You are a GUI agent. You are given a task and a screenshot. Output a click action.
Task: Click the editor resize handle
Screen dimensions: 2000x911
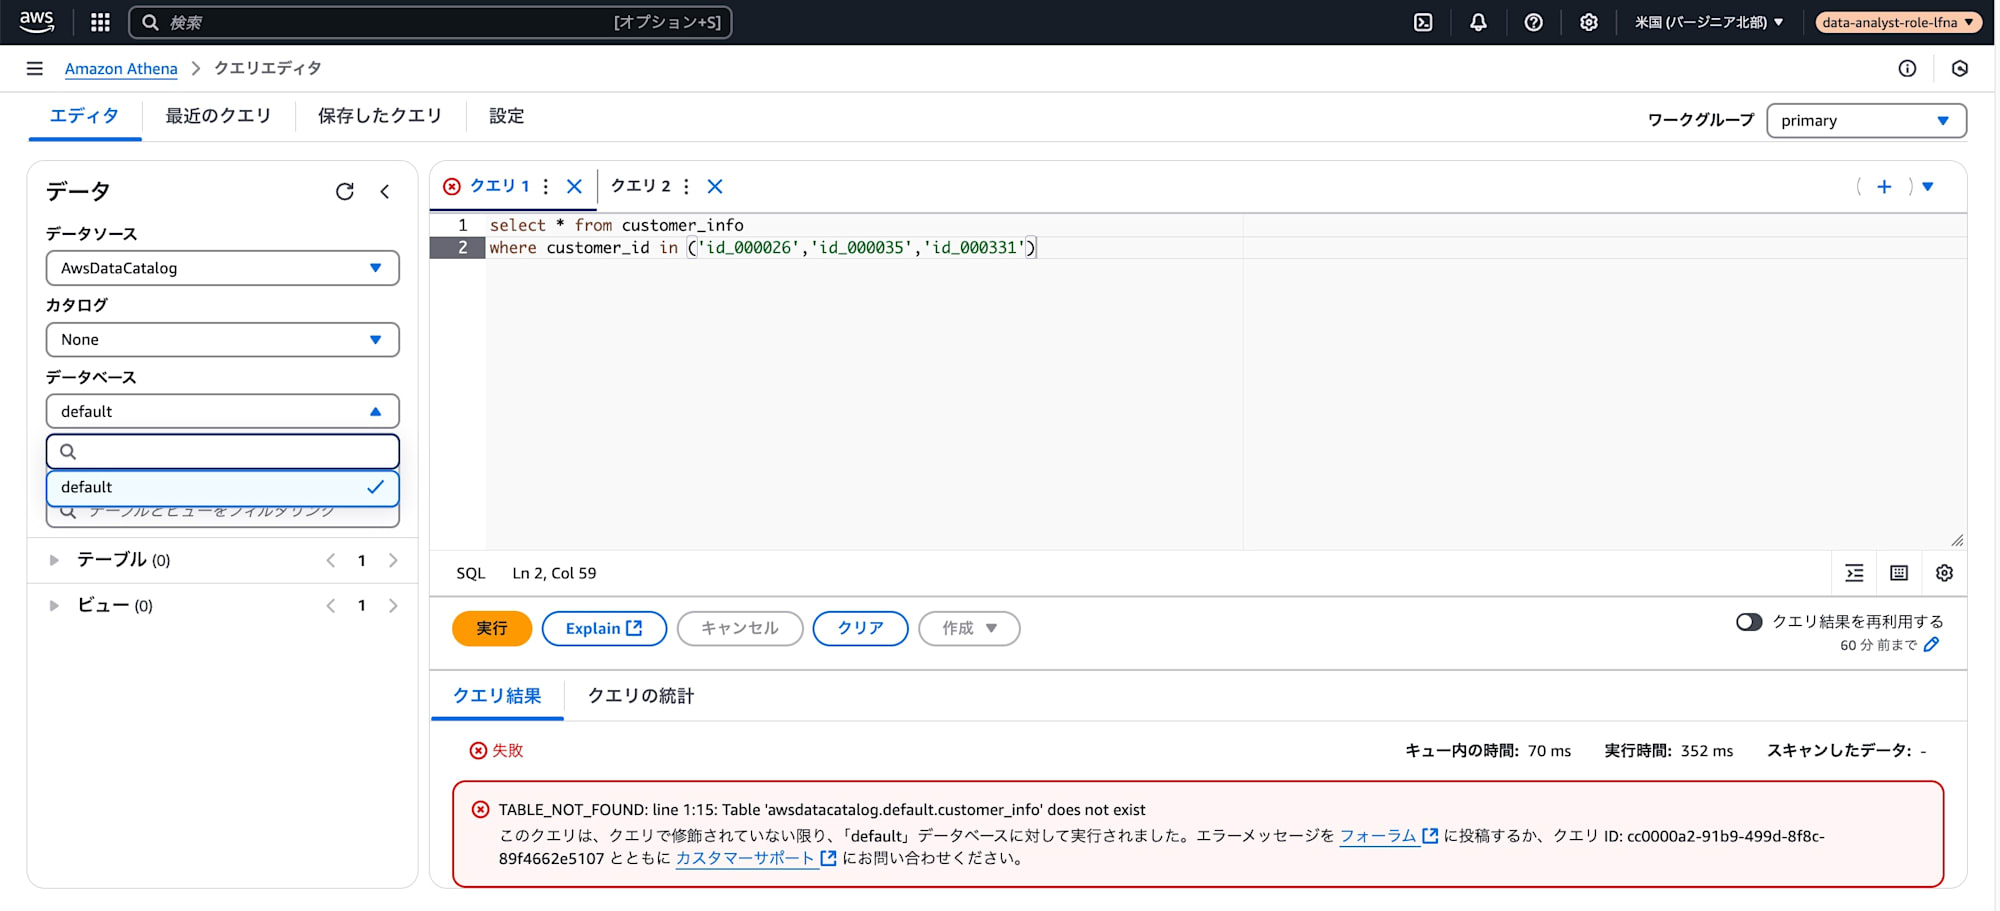(x=1957, y=540)
